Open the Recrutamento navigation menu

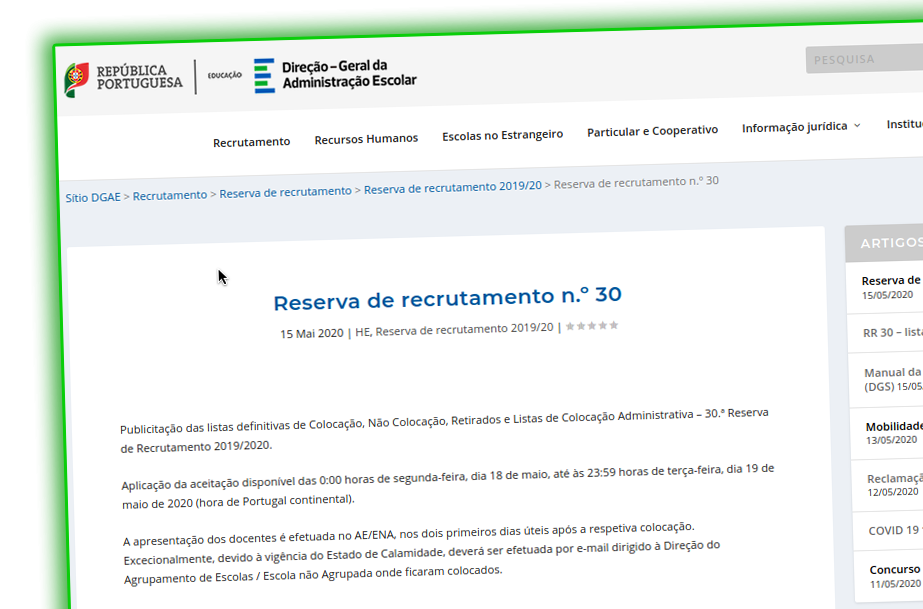click(251, 142)
